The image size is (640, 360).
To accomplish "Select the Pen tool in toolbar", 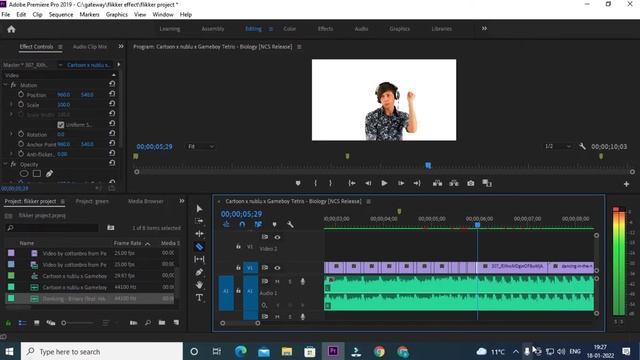I will [199, 272].
